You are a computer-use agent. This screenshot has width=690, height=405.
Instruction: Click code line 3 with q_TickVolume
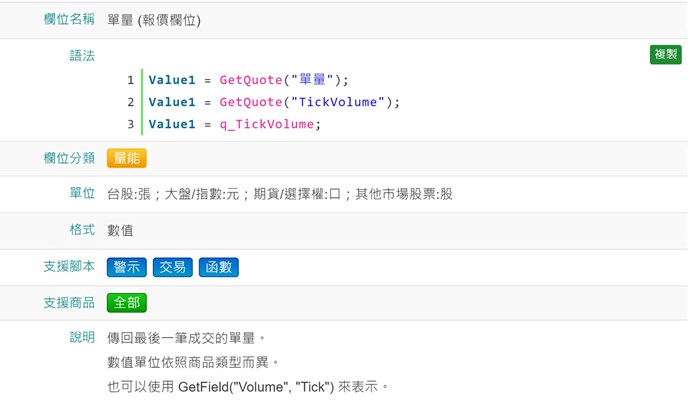click(234, 124)
